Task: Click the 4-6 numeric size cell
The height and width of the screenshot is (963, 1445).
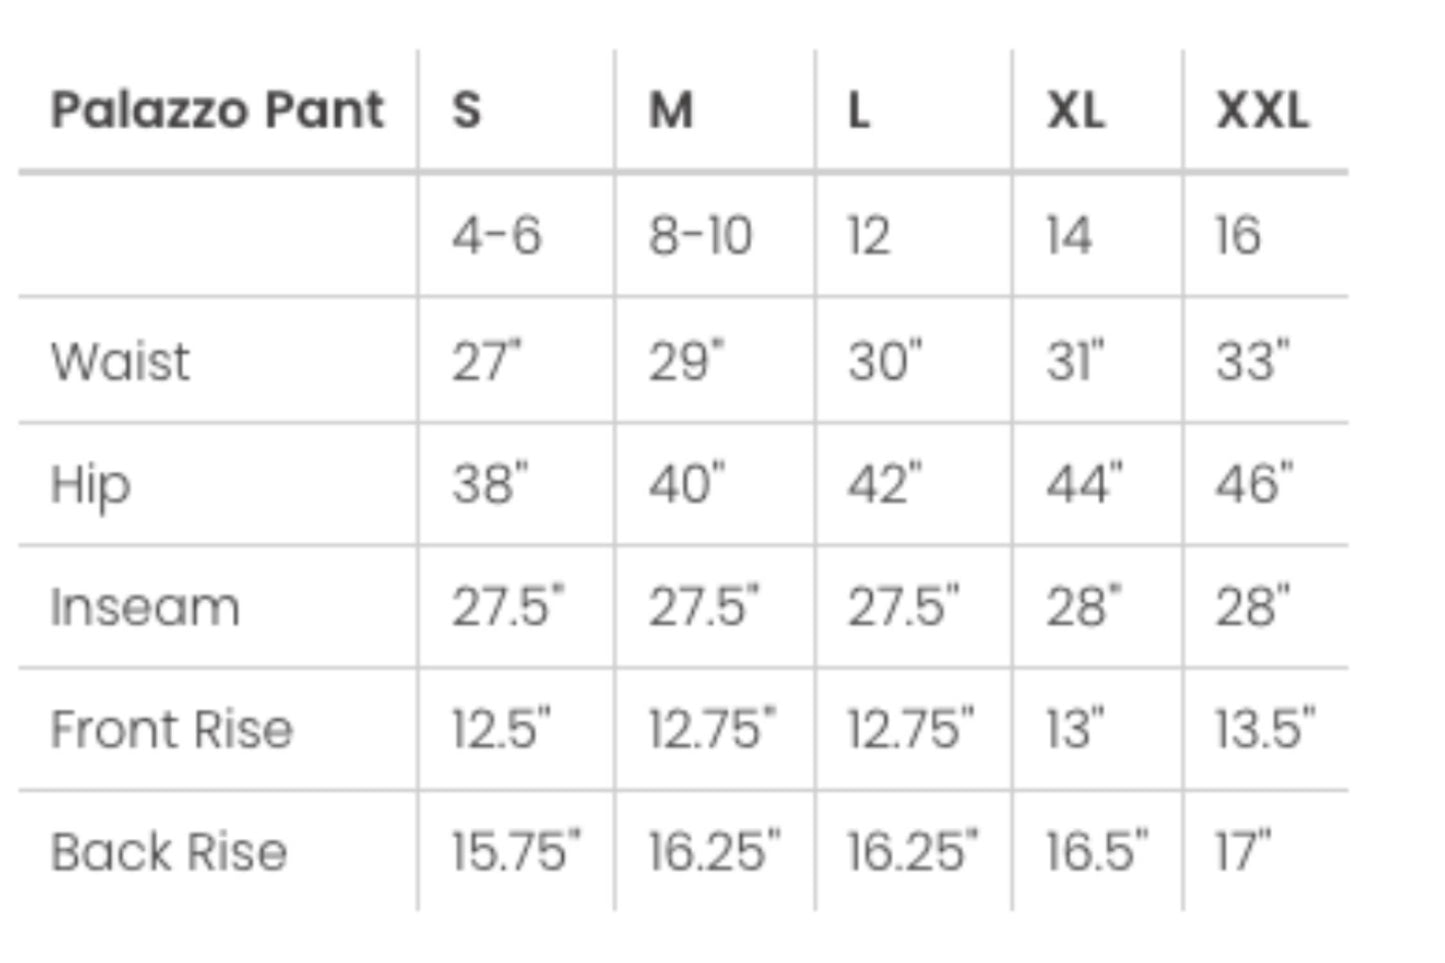Action: pos(496,236)
